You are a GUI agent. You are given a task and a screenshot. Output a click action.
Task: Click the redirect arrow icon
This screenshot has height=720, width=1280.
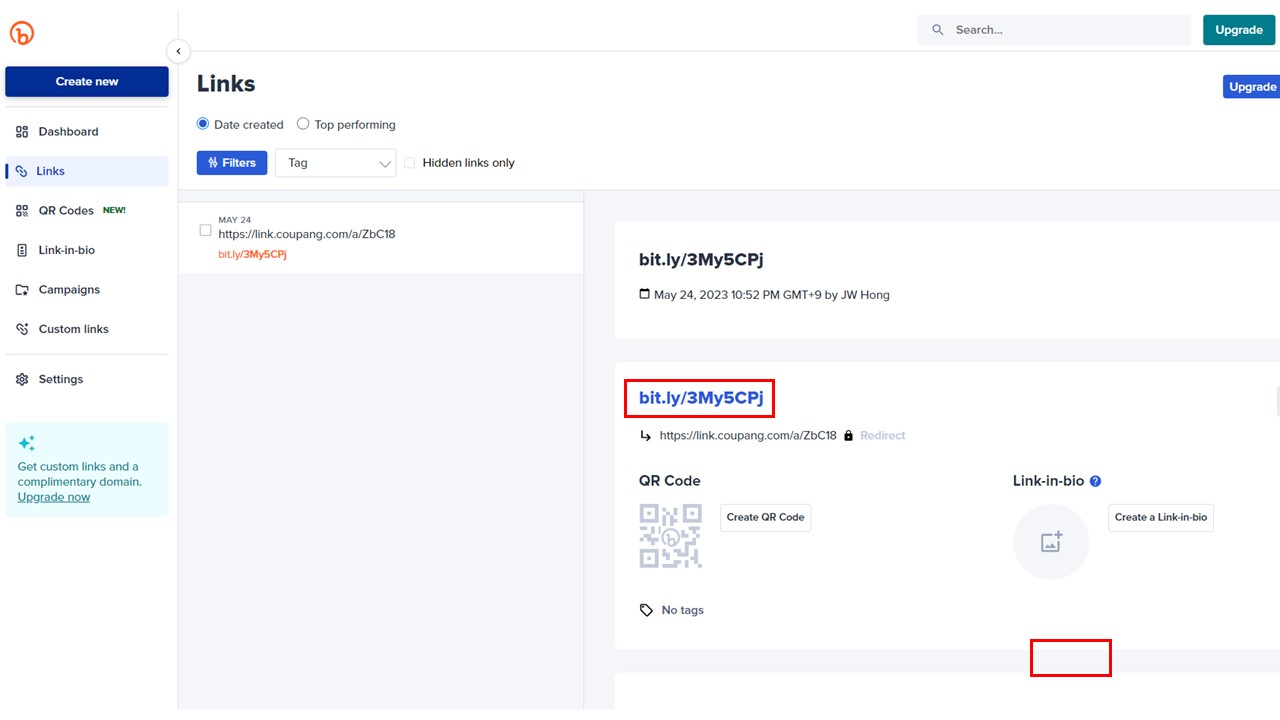[x=645, y=436]
